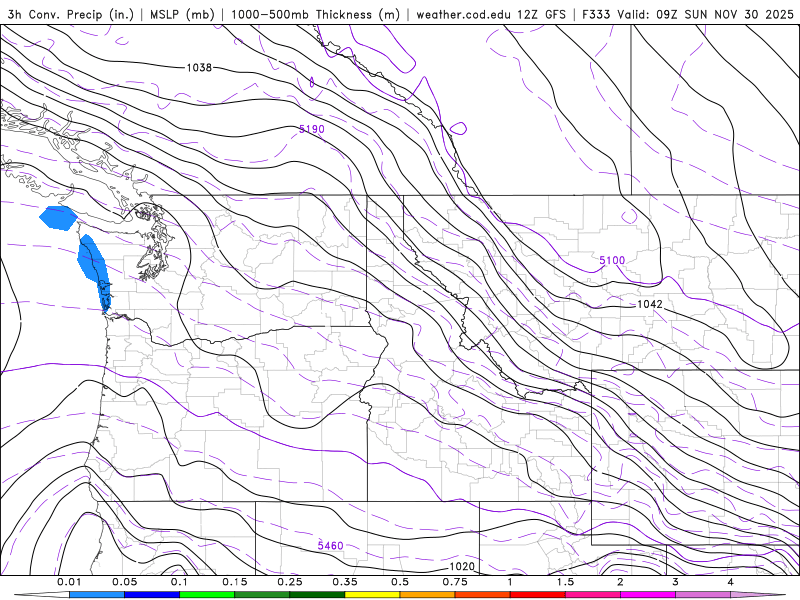Image resolution: width=800 pixels, height=600 pixels.
Task: Select the magenta 2–3 legend swatch
Action: tap(648, 595)
